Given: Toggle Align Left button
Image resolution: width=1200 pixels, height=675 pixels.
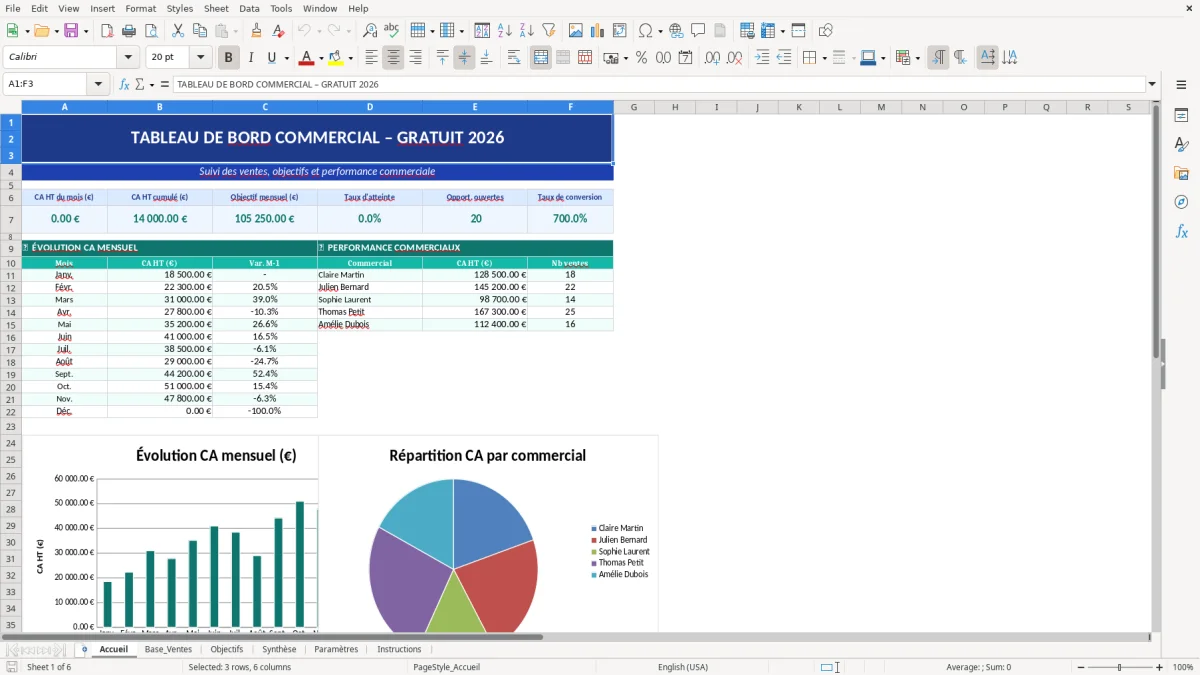Looking at the screenshot, I should click(x=371, y=58).
